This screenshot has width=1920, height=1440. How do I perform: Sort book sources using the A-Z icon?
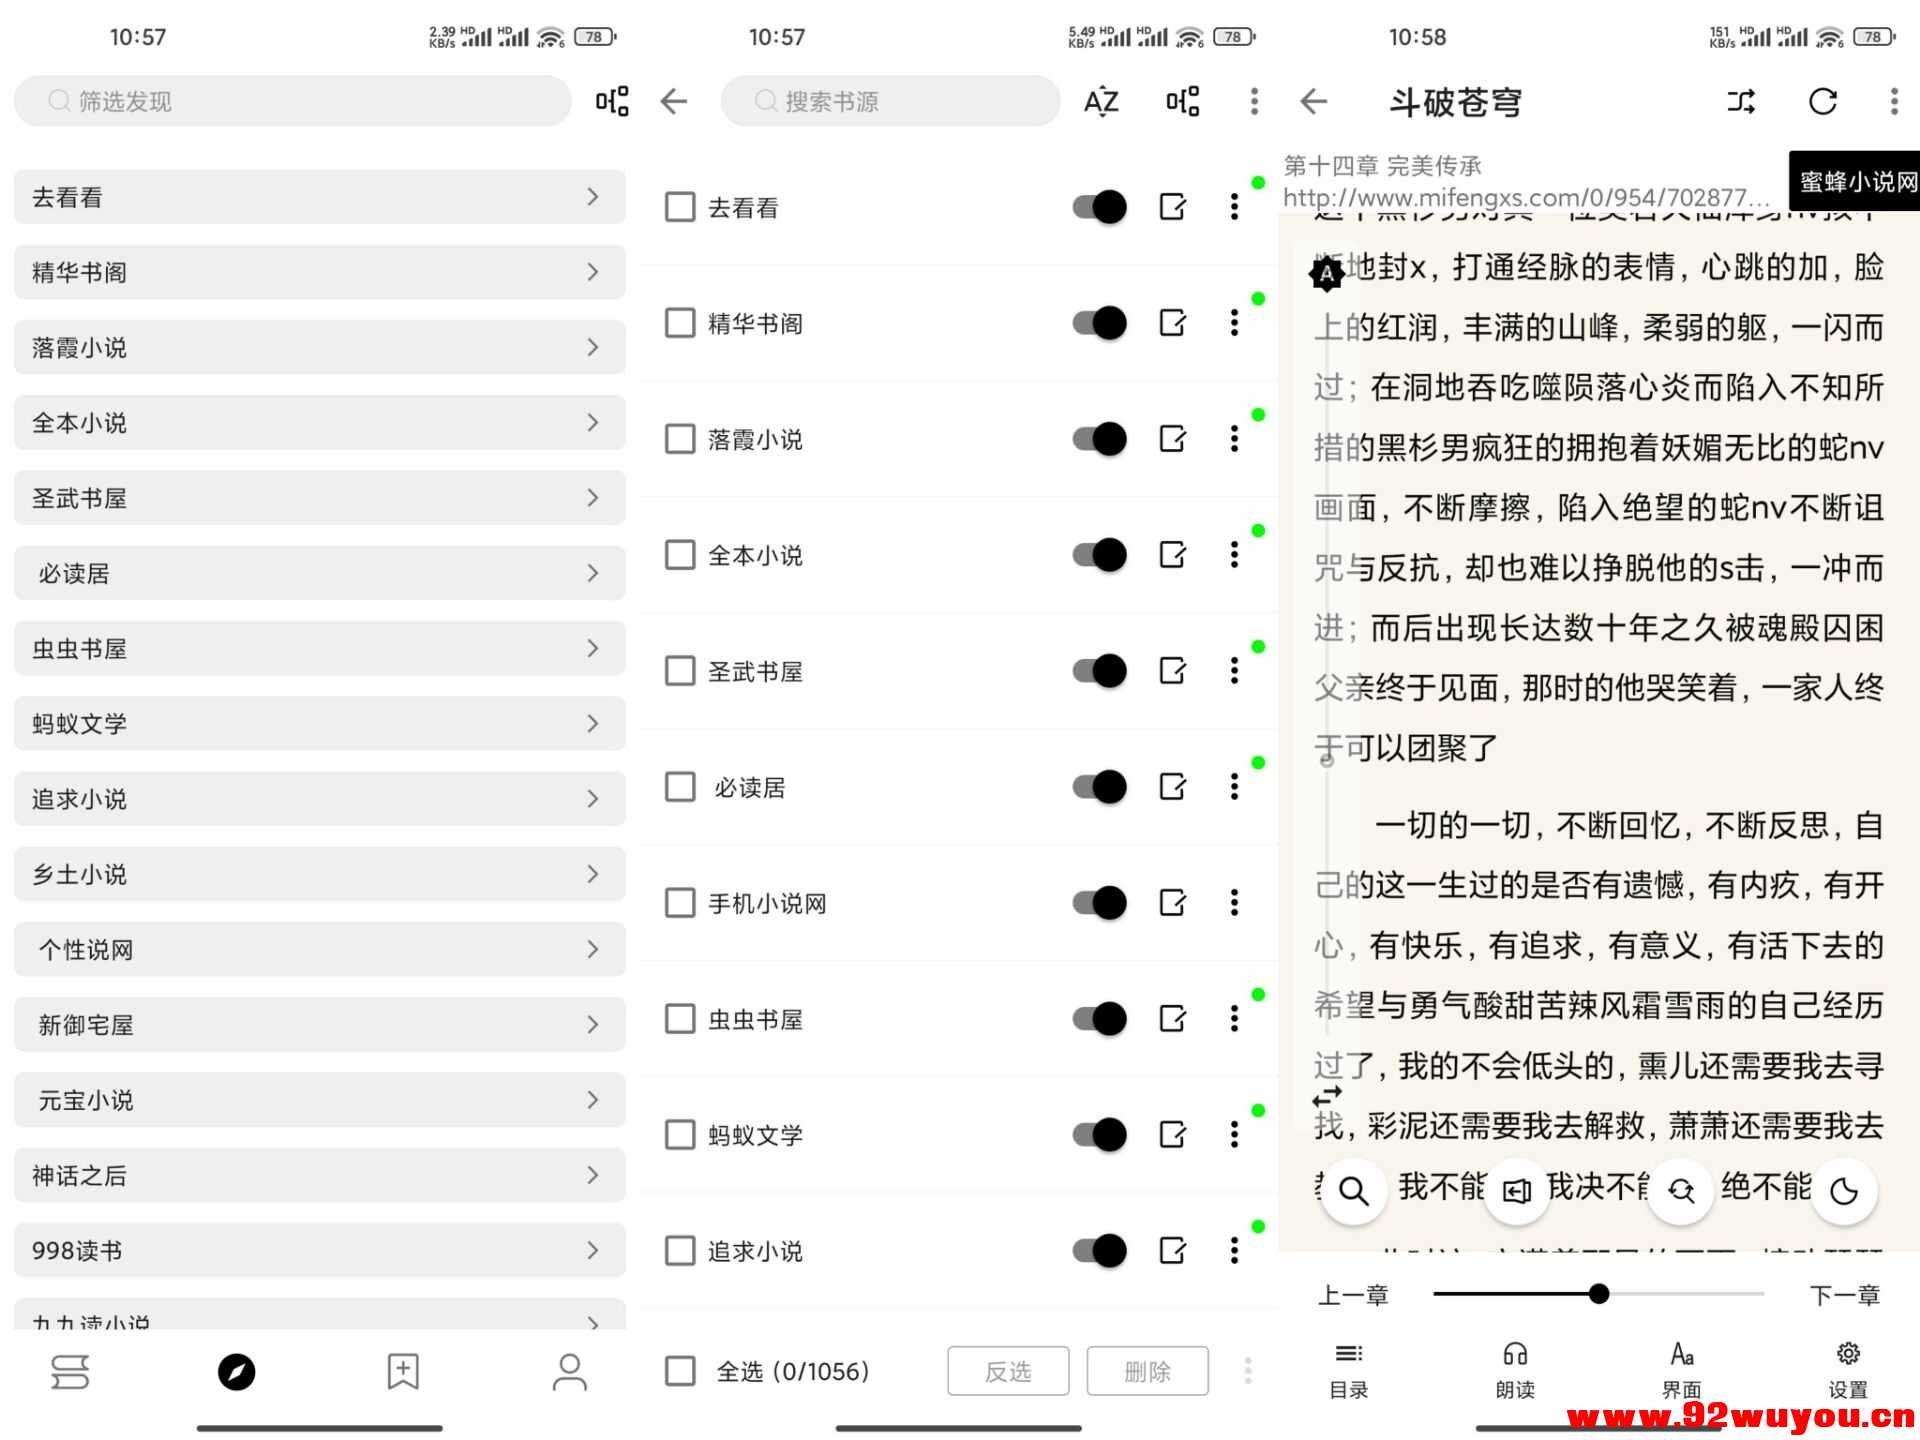[1098, 101]
